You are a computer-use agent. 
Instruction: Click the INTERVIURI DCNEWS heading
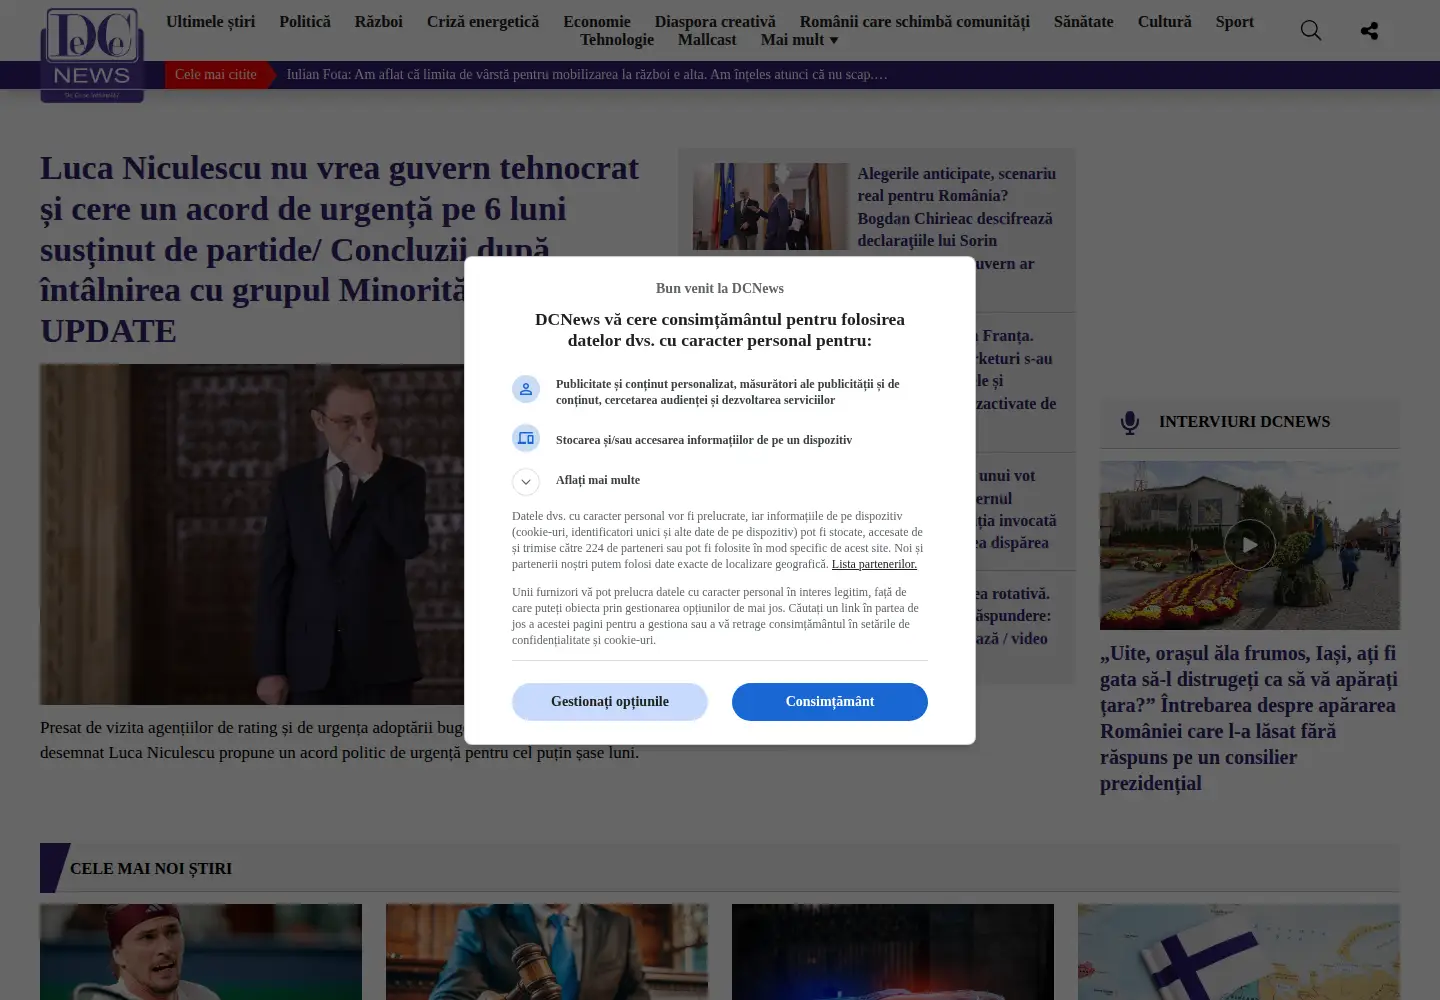point(1244,422)
